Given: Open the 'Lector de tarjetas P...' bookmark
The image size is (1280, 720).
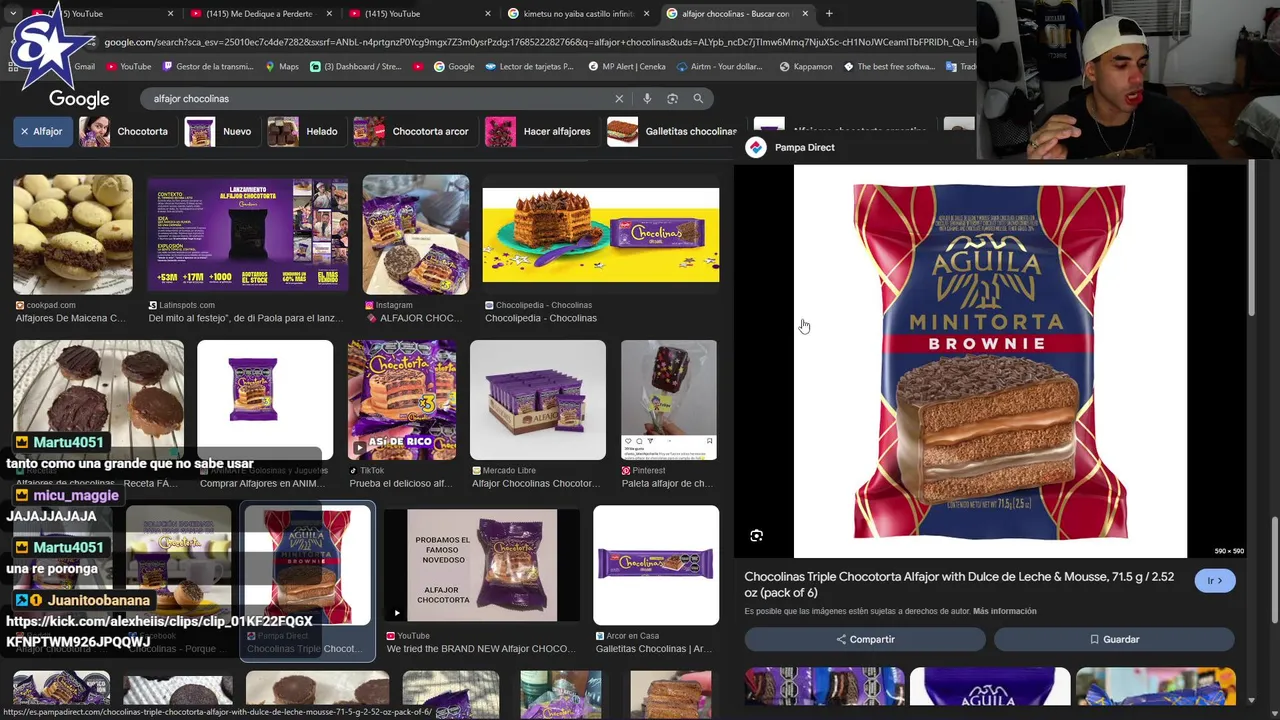Looking at the screenshot, I should click(x=530, y=67).
